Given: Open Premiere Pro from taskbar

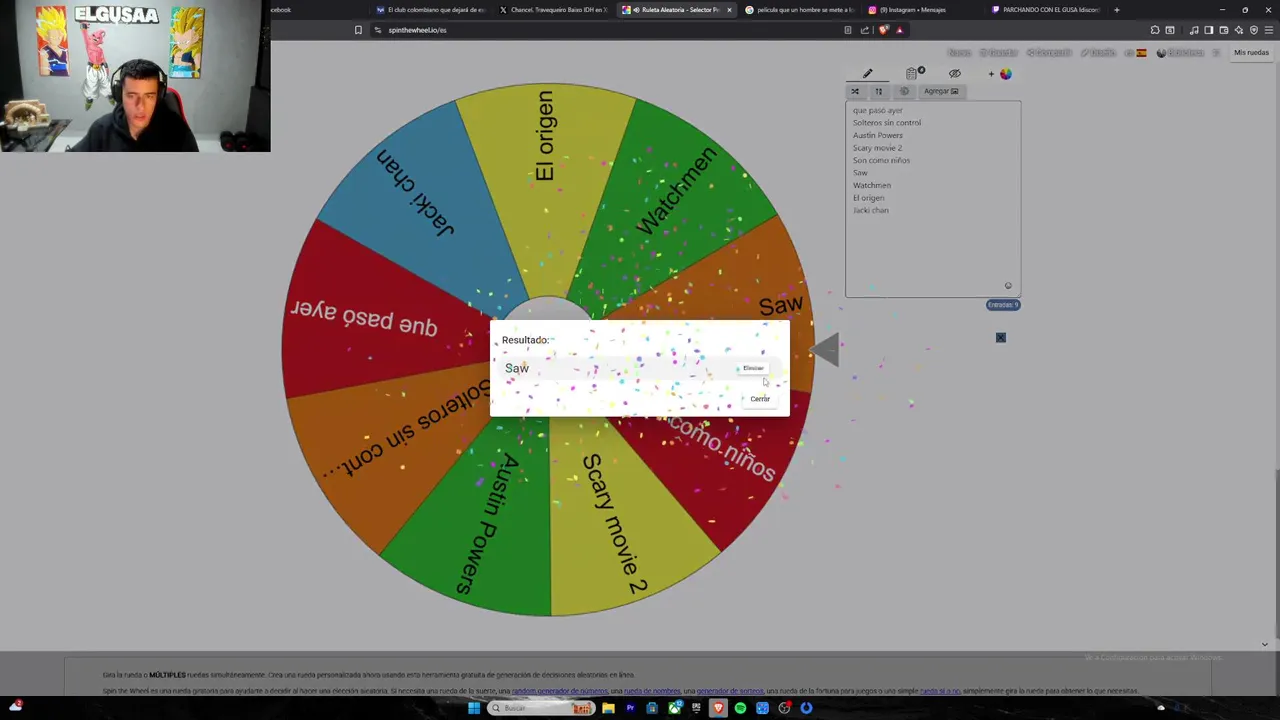Looking at the screenshot, I should [x=630, y=708].
